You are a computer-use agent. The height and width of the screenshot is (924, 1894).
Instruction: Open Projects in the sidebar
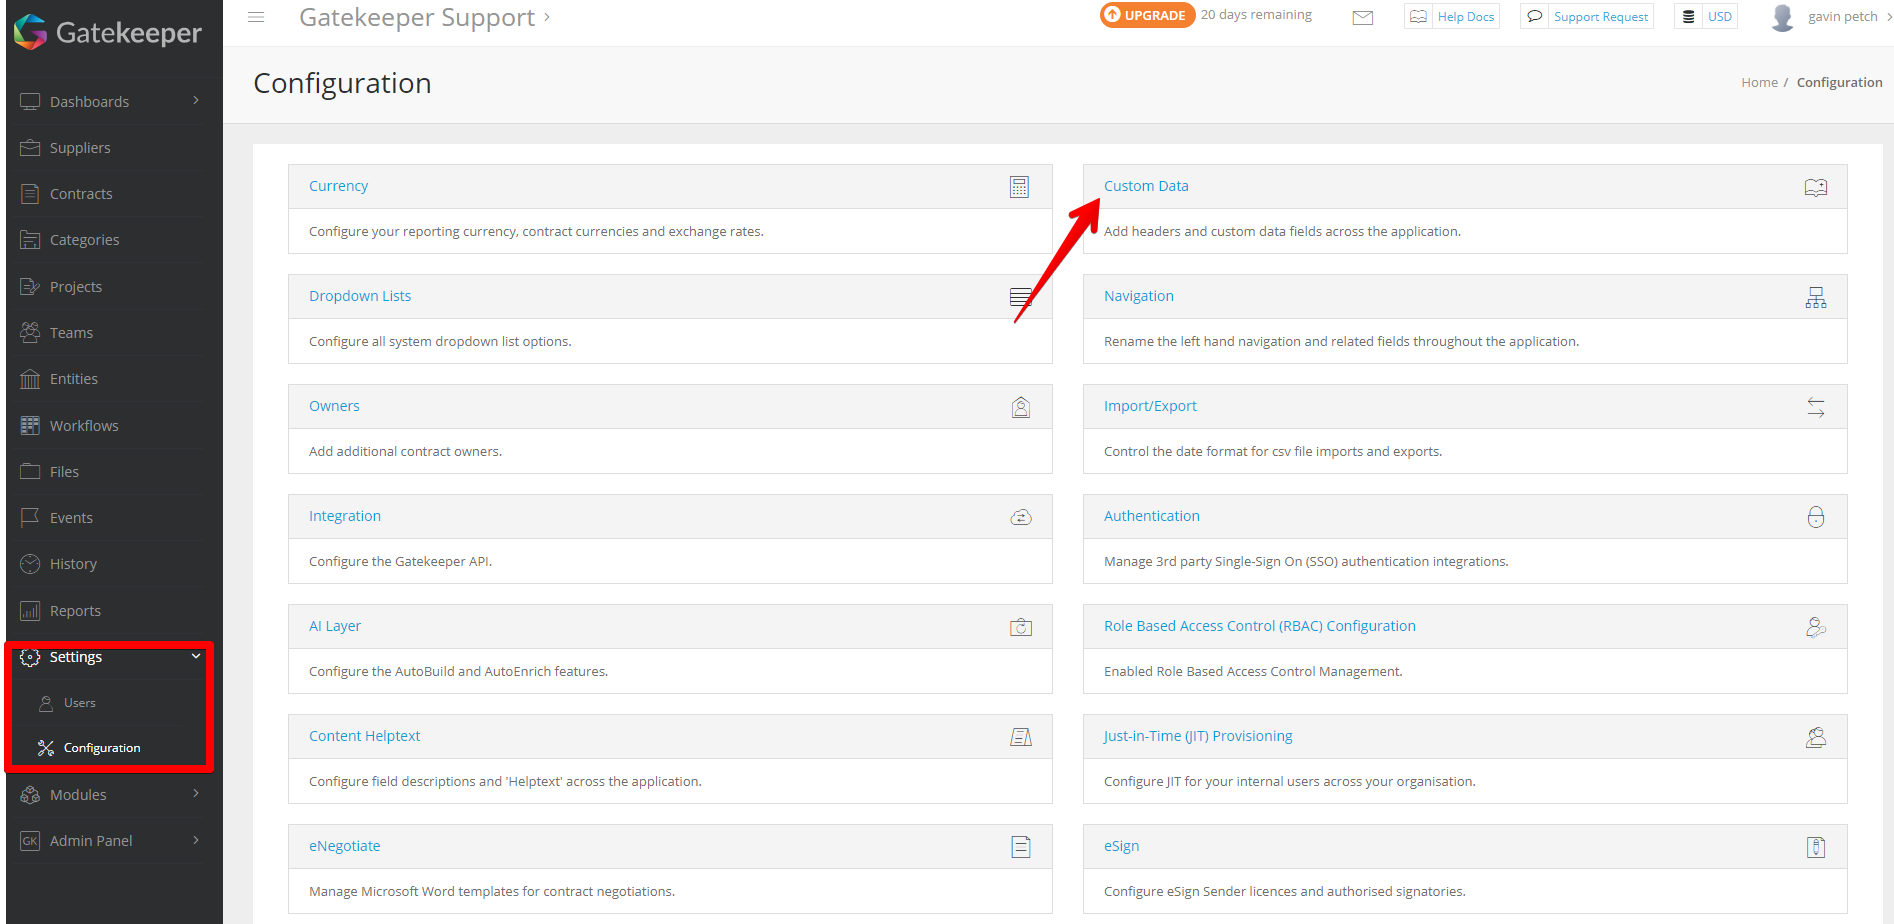[x=76, y=287]
